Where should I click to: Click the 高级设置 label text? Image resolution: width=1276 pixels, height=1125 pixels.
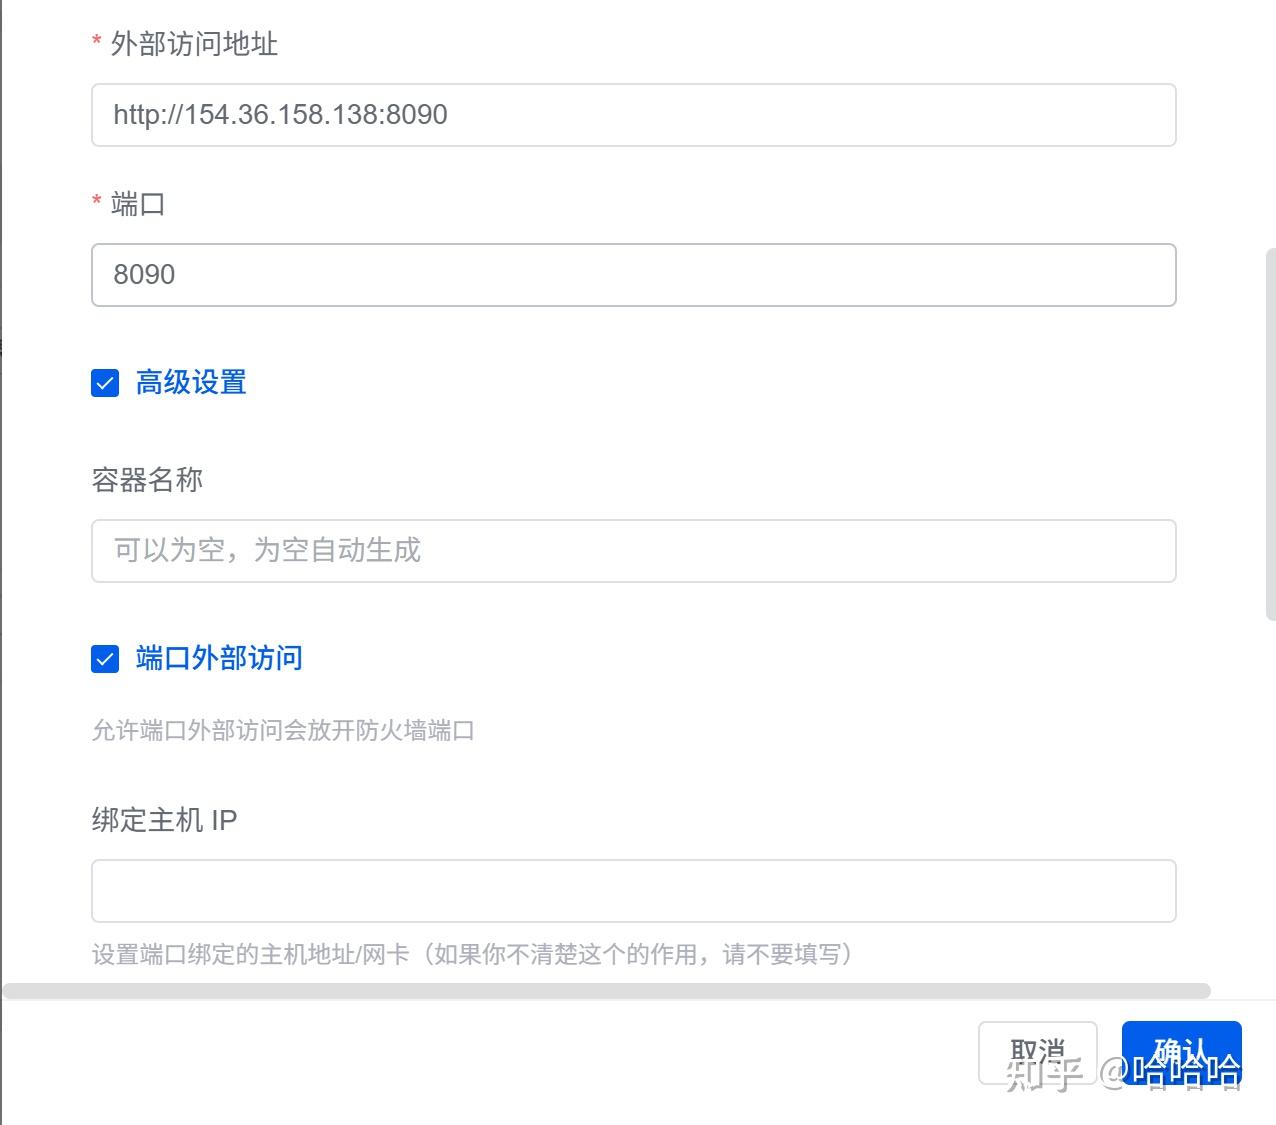tap(191, 383)
